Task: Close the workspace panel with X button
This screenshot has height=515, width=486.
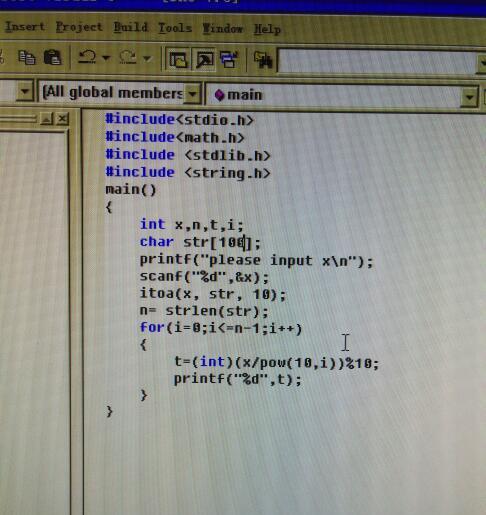Action: [x=62, y=119]
